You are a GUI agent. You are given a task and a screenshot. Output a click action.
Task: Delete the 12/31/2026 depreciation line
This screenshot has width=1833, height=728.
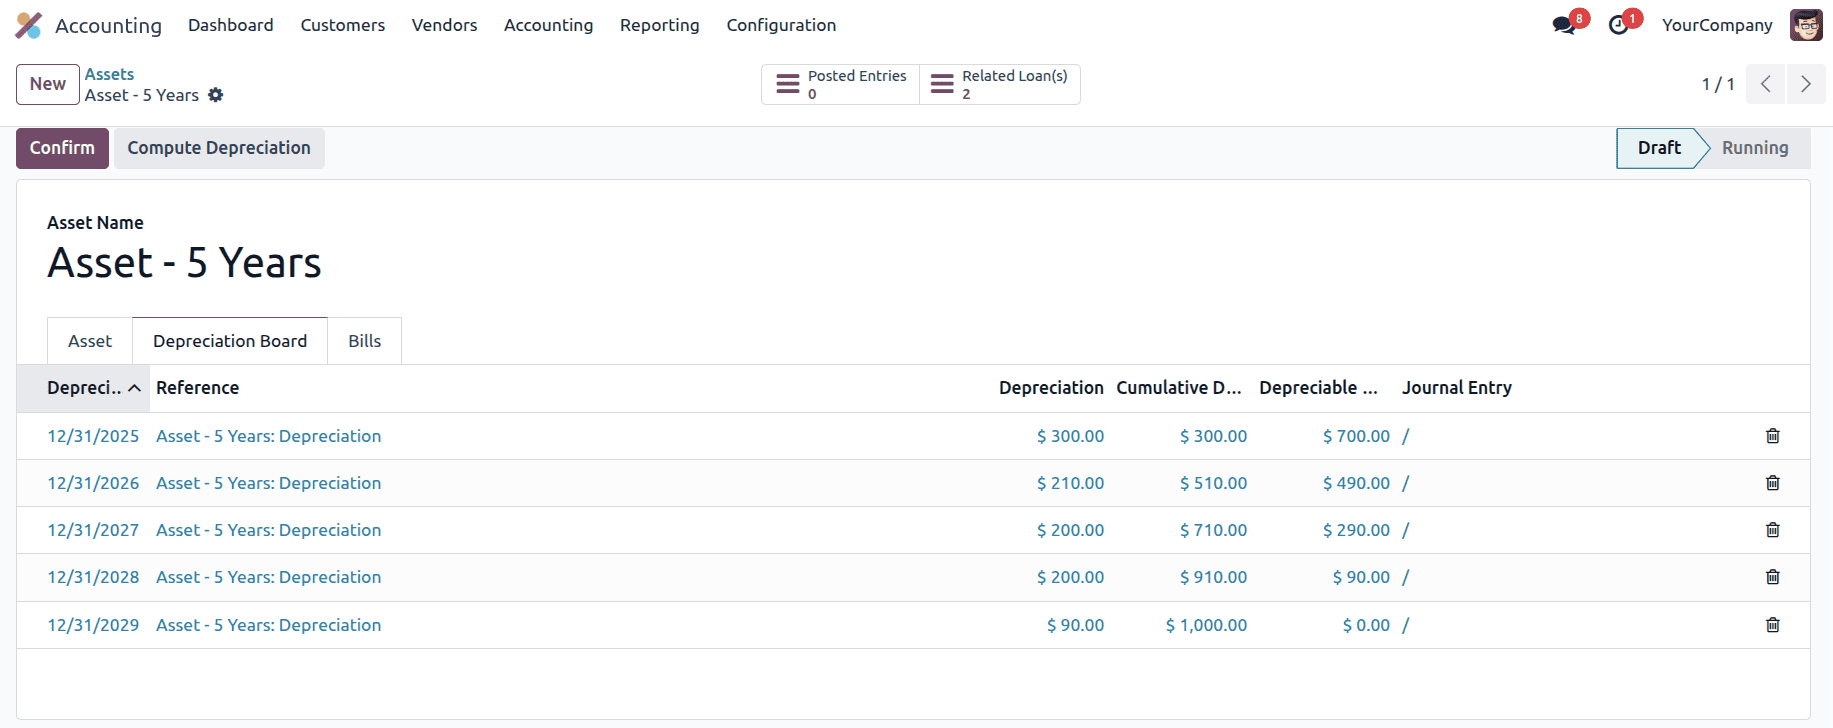(1773, 483)
